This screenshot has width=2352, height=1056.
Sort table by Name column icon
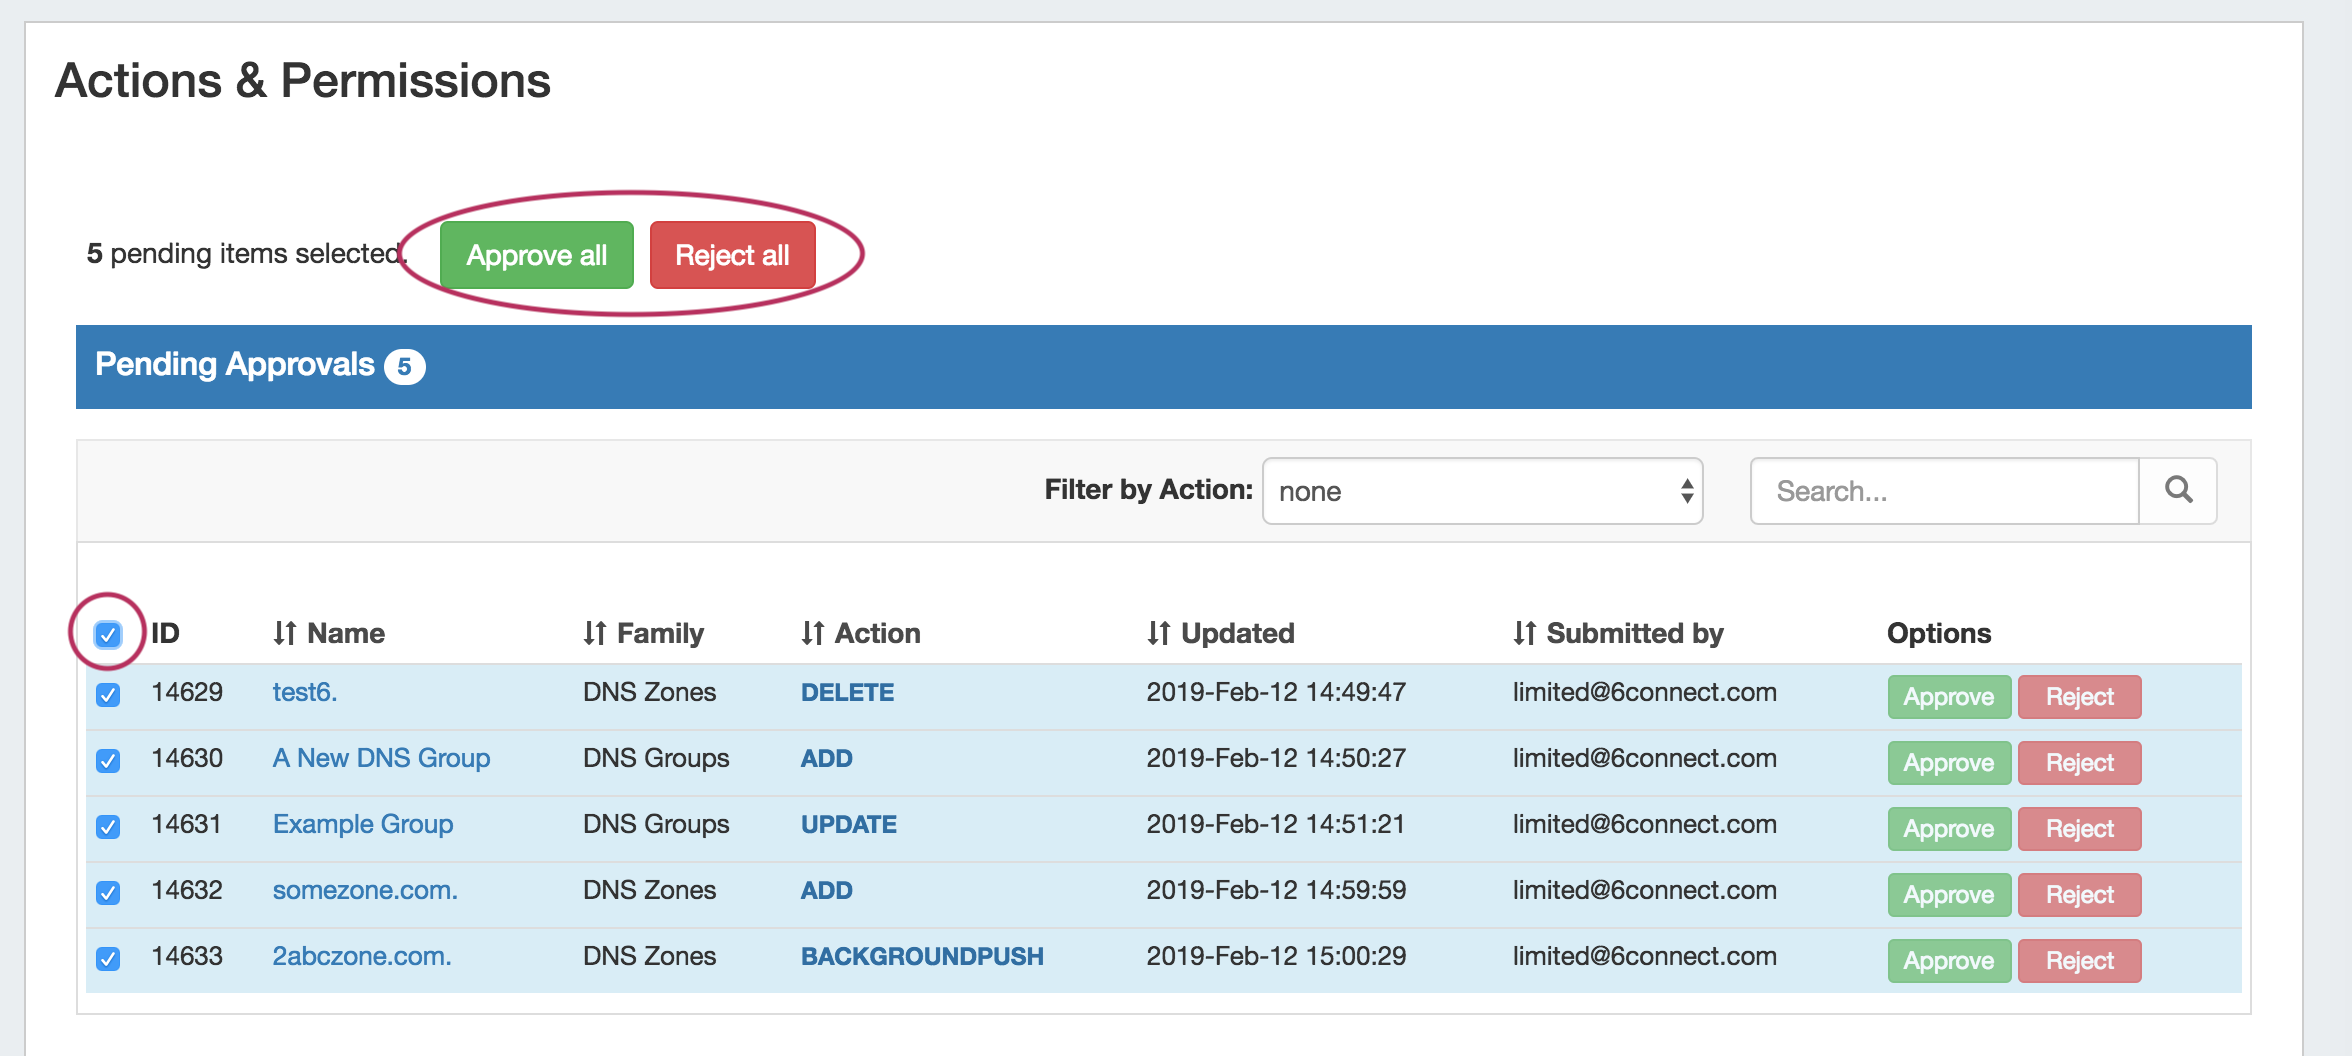point(285,633)
